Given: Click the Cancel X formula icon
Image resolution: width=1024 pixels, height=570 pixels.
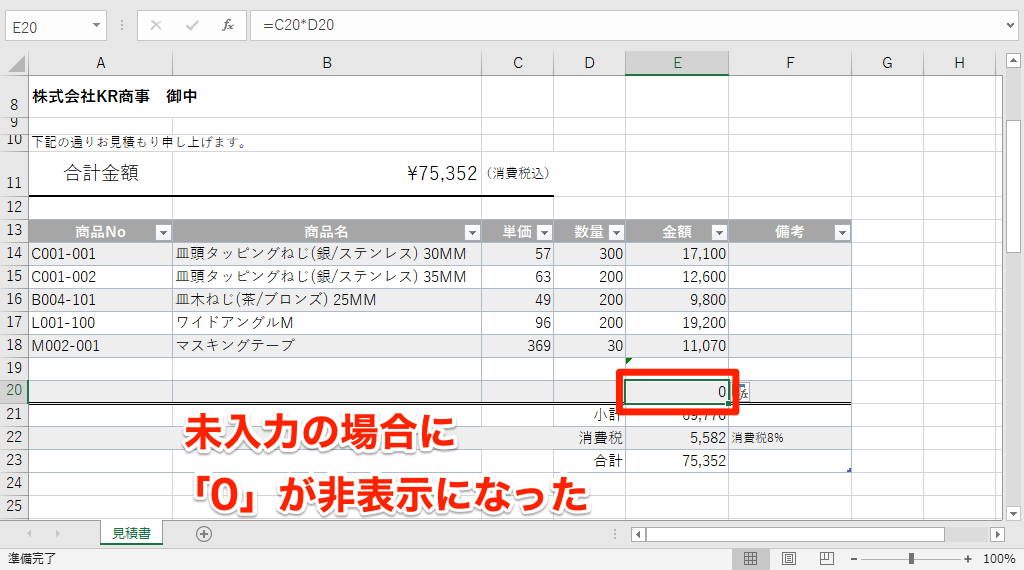Looking at the screenshot, I should point(155,25).
